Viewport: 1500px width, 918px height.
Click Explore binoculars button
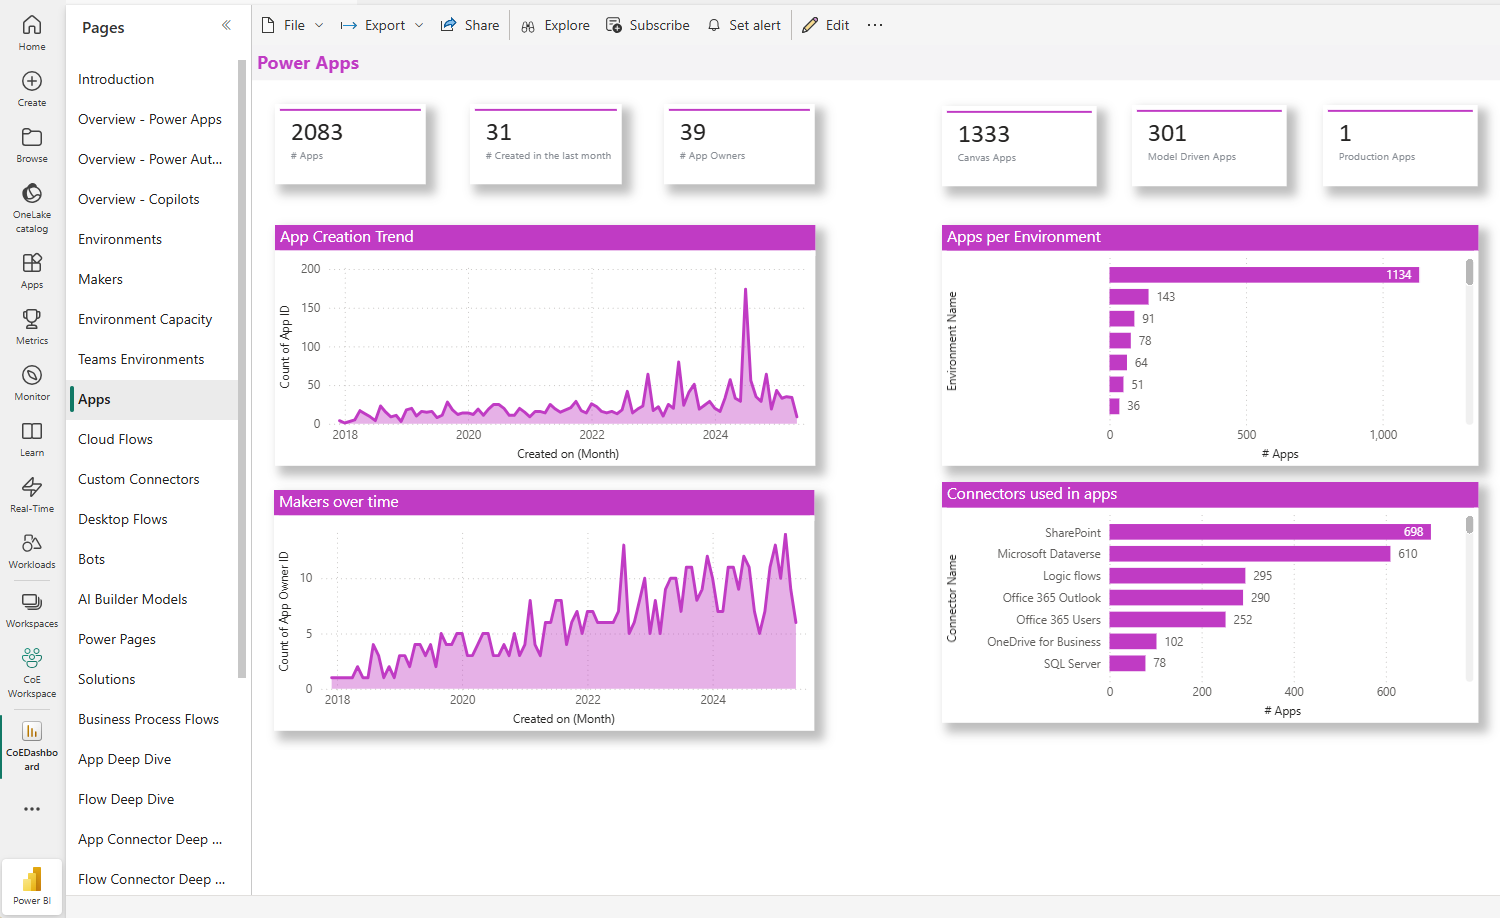coord(555,25)
